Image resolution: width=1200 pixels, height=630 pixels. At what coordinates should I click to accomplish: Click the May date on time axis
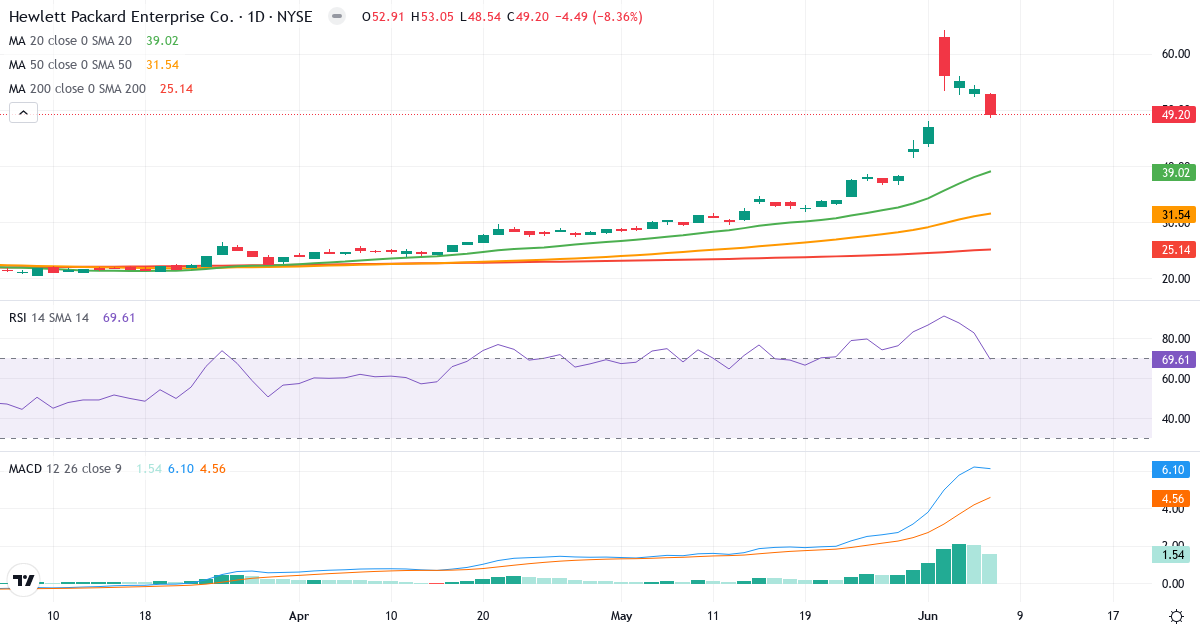[622, 616]
